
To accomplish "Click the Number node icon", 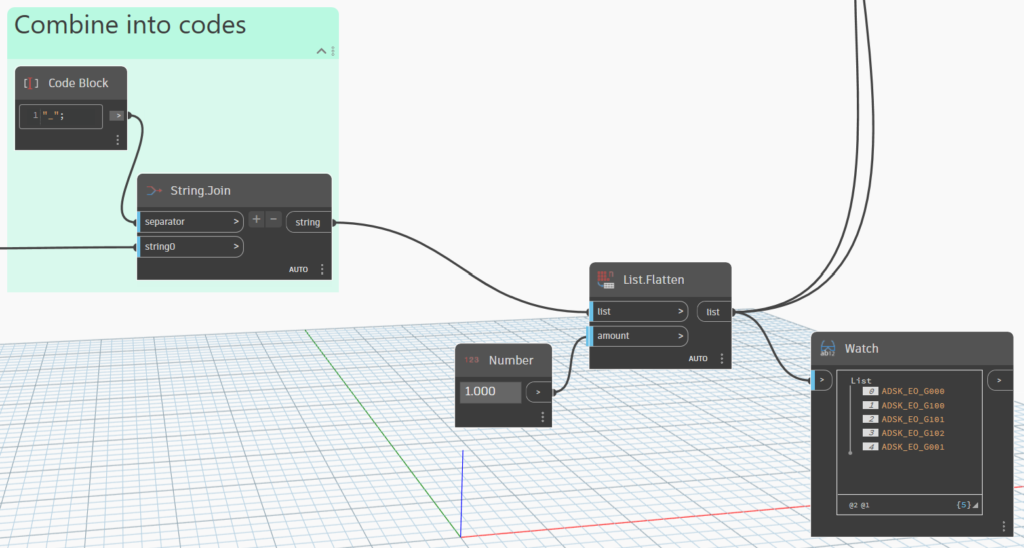I will click(x=471, y=360).
